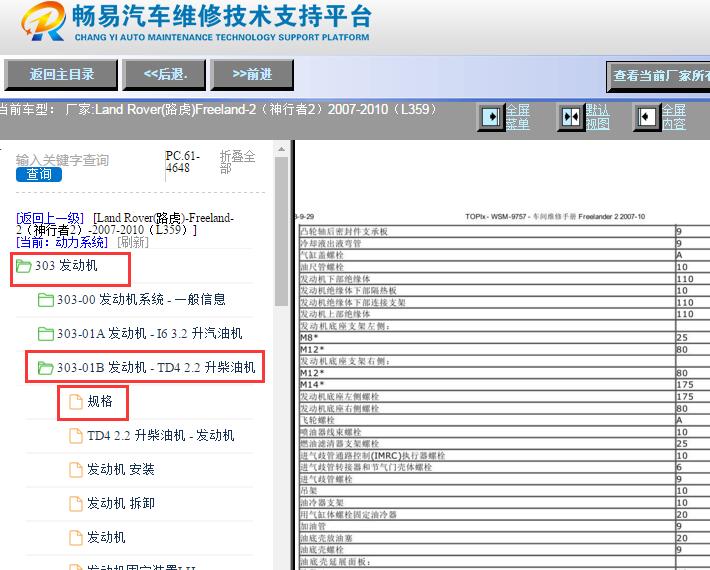Screen dimensions: 710x570
Task: Select table row 发动机上部绝缘体
Action: click(x=504, y=314)
